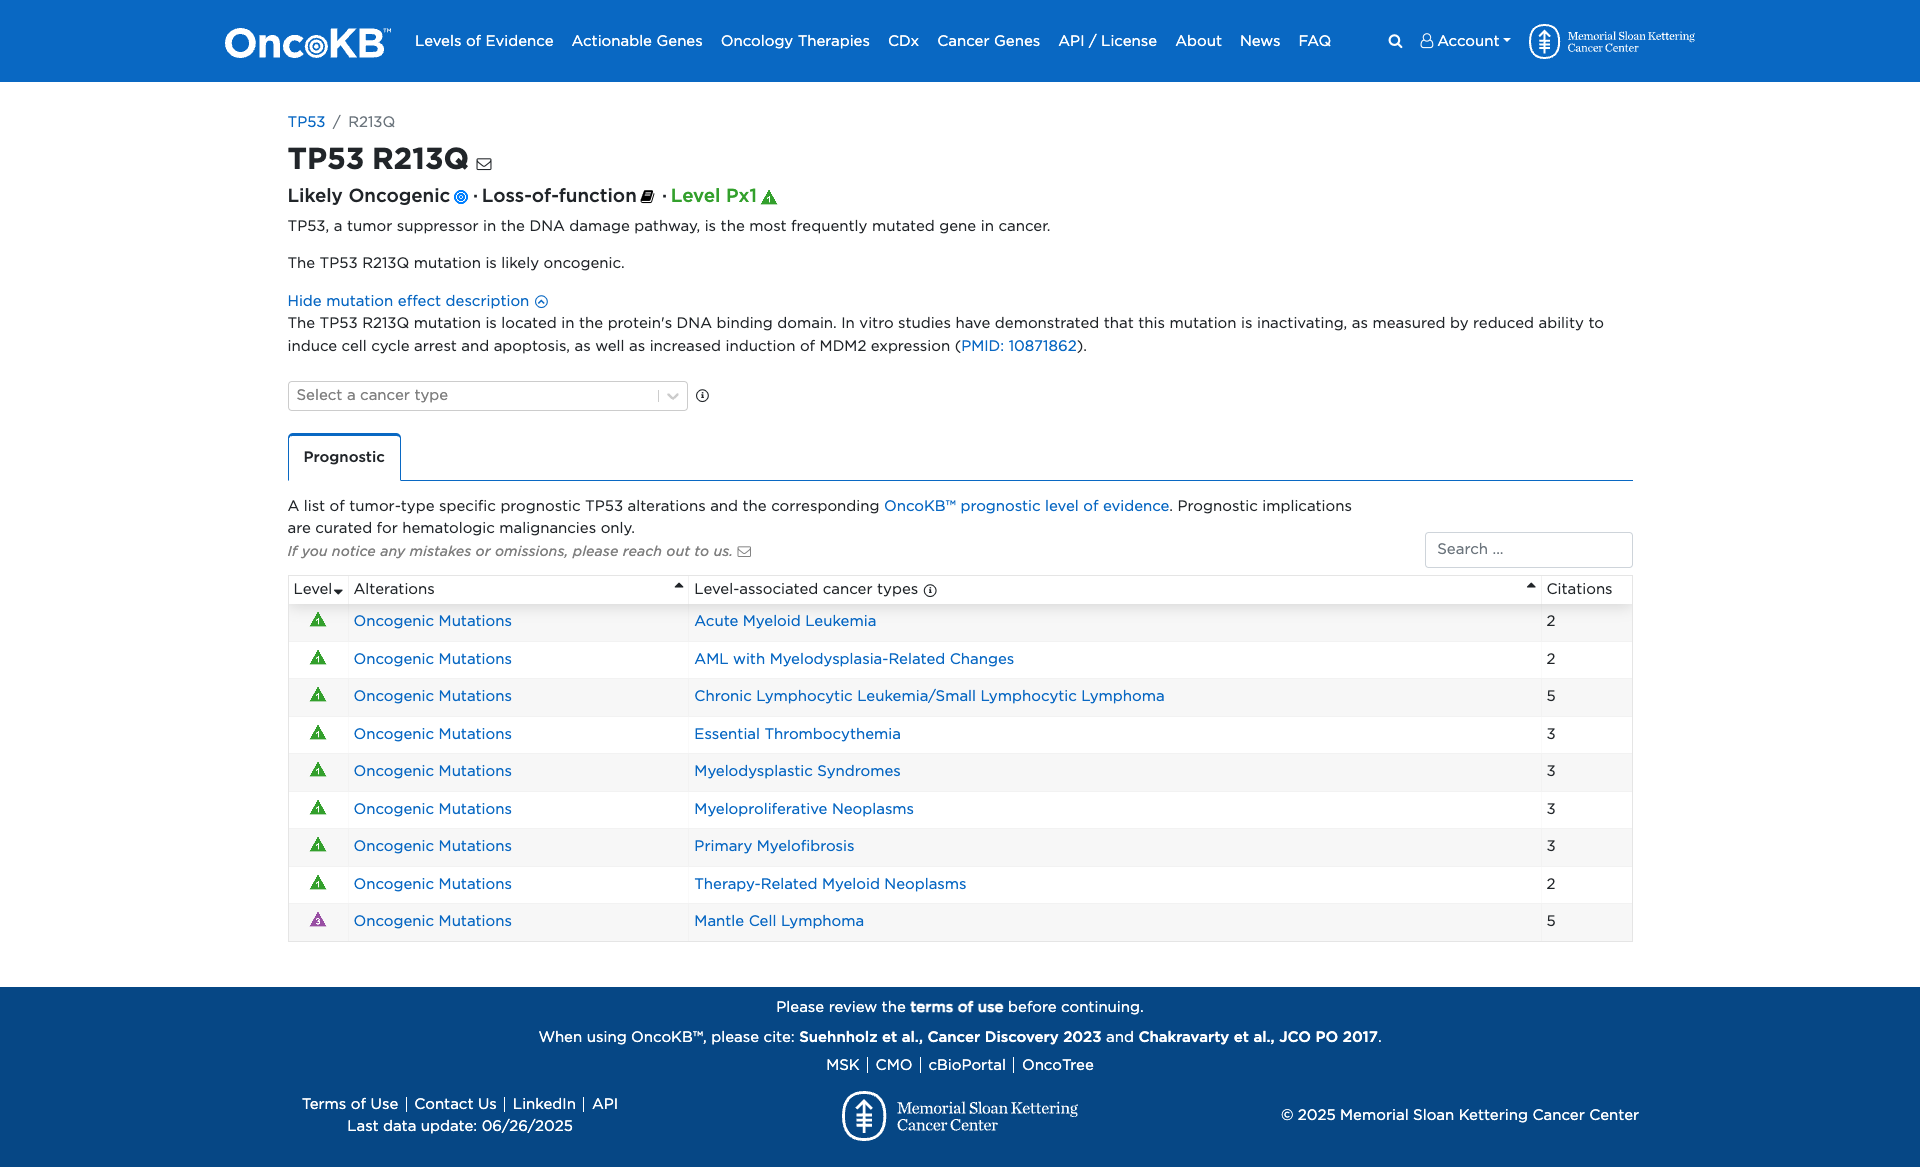Click citations count for Mantle Cell Lymphoma row
The height and width of the screenshot is (1167, 1920).
[1551, 921]
